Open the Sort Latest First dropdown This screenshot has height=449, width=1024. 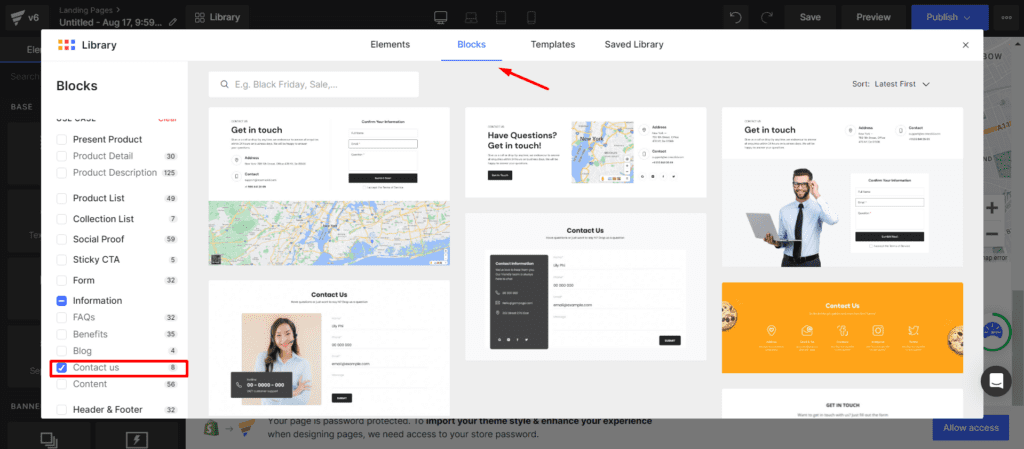891,84
